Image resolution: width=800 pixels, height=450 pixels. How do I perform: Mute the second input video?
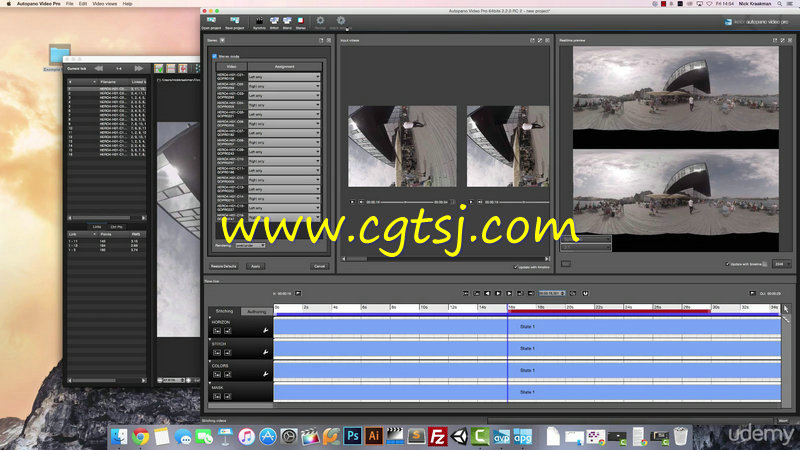click(480, 202)
